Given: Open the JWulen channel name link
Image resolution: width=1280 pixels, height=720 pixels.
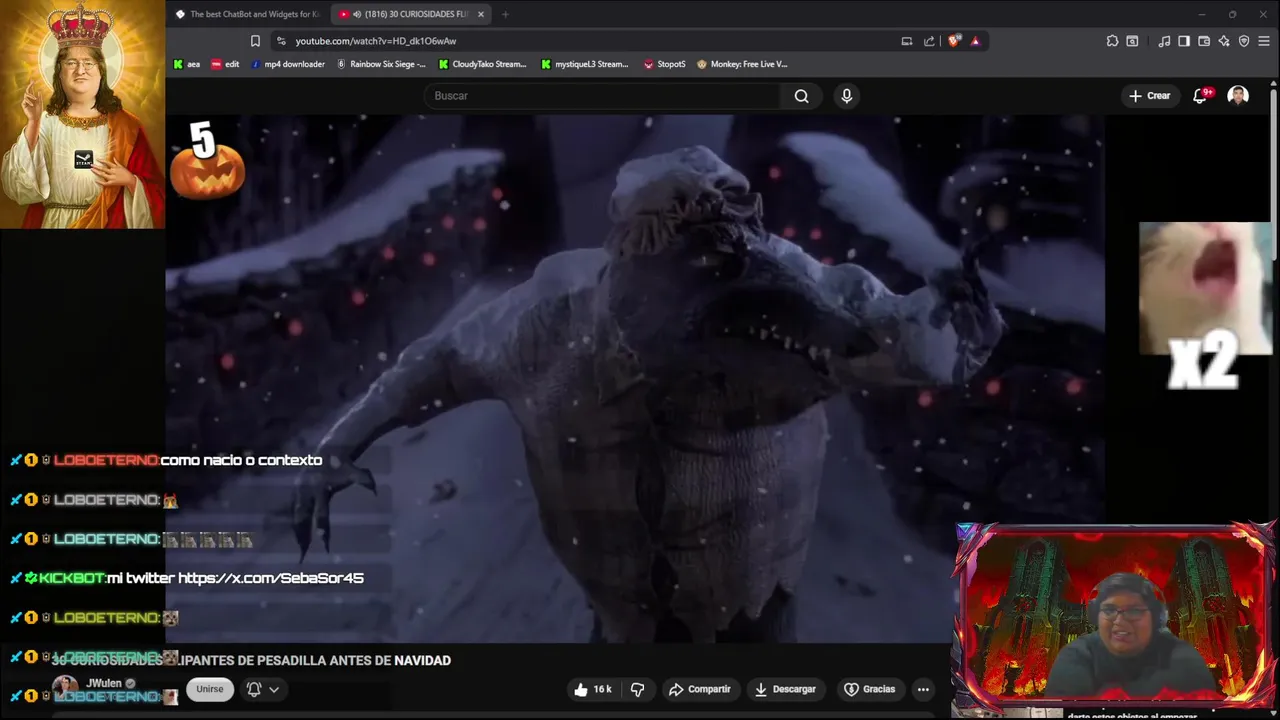Looking at the screenshot, I should 104,683.
